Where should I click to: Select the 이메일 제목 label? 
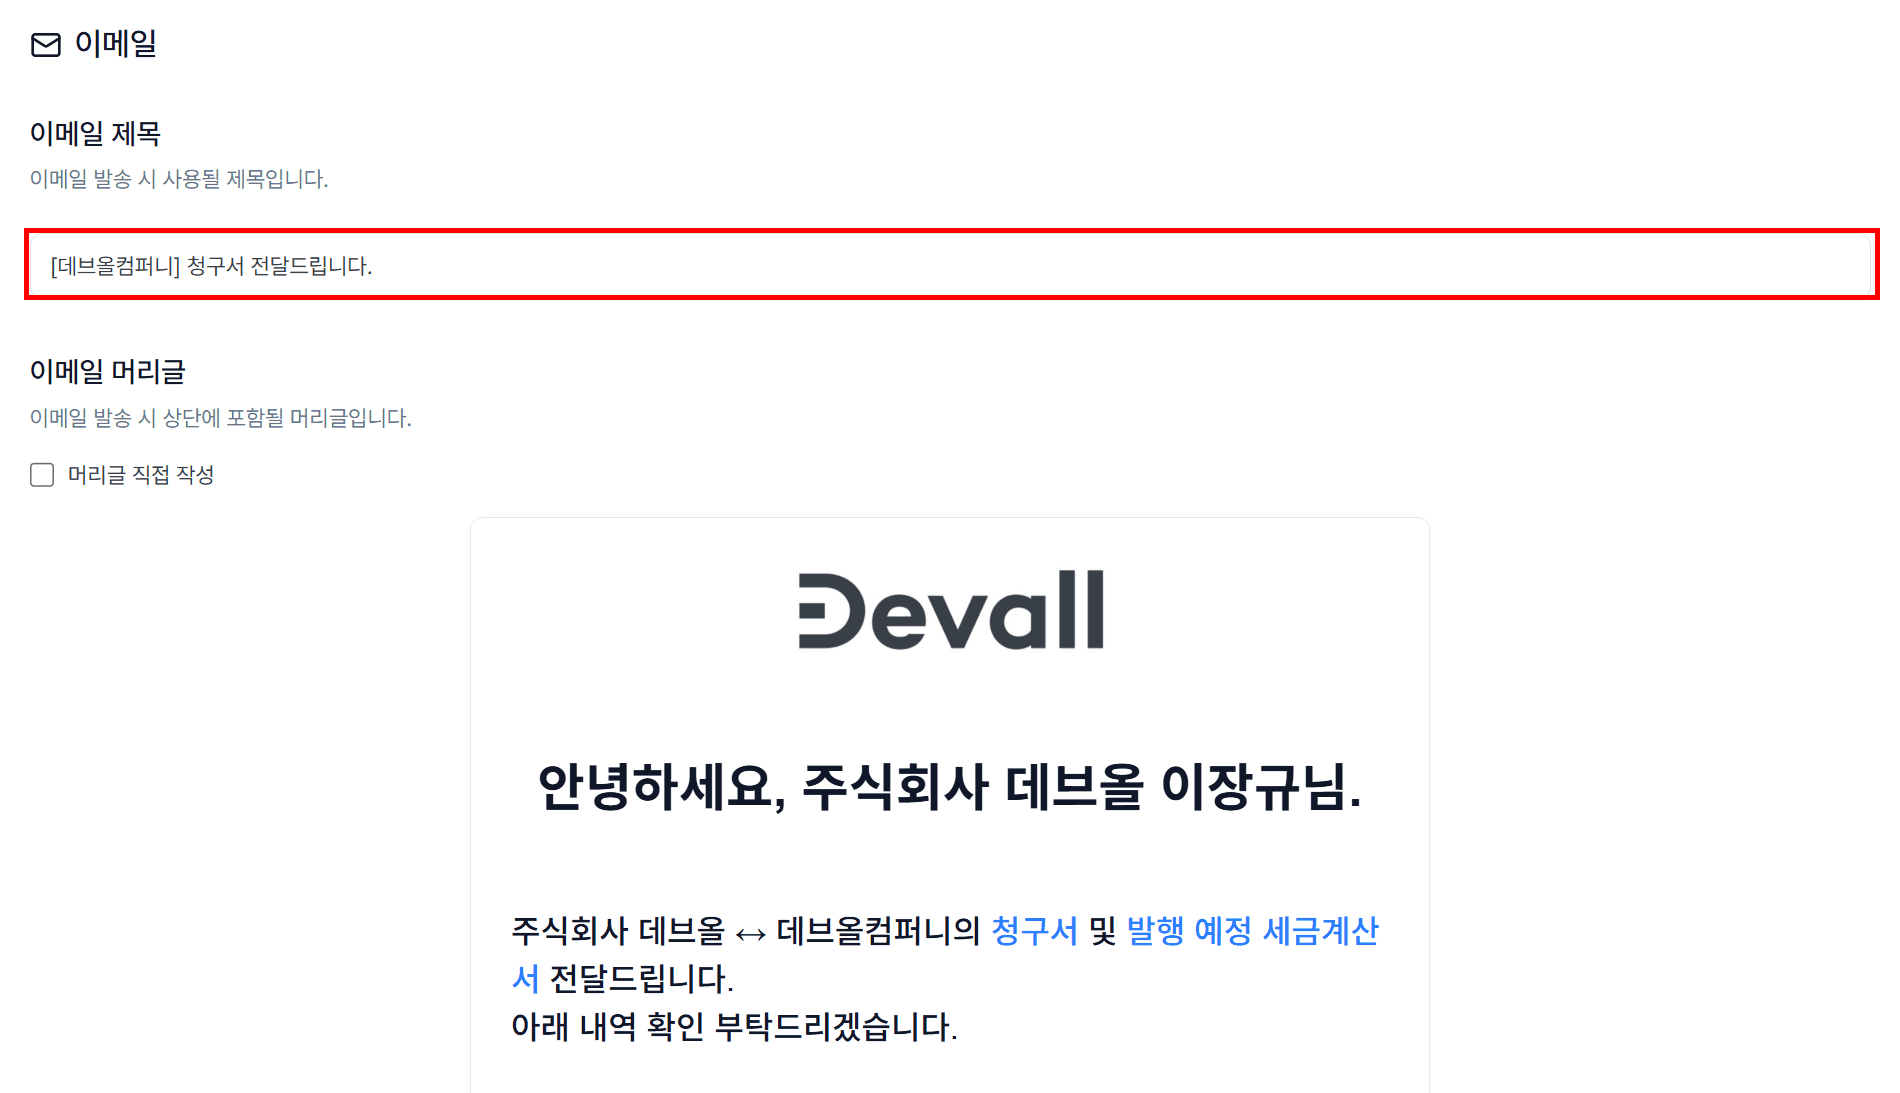coord(95,133)
